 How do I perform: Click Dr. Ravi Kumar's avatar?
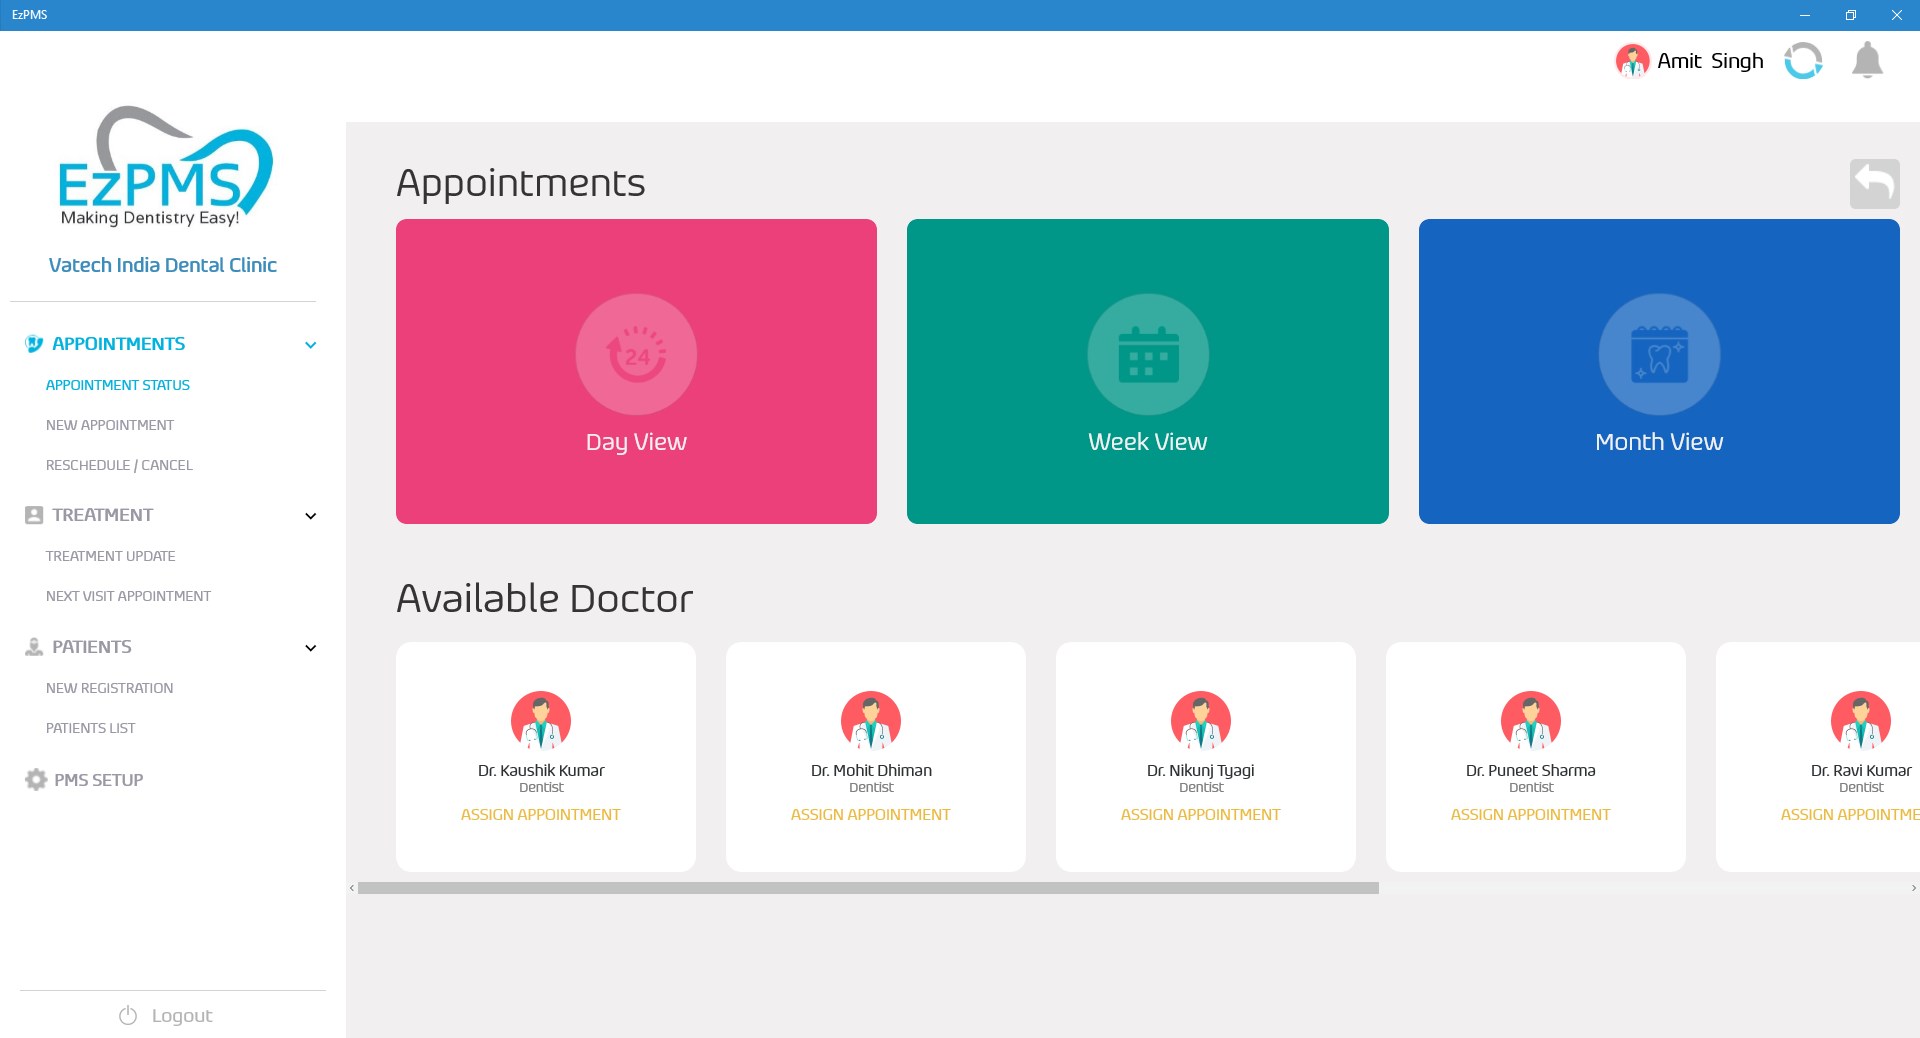pos(1861,720)
